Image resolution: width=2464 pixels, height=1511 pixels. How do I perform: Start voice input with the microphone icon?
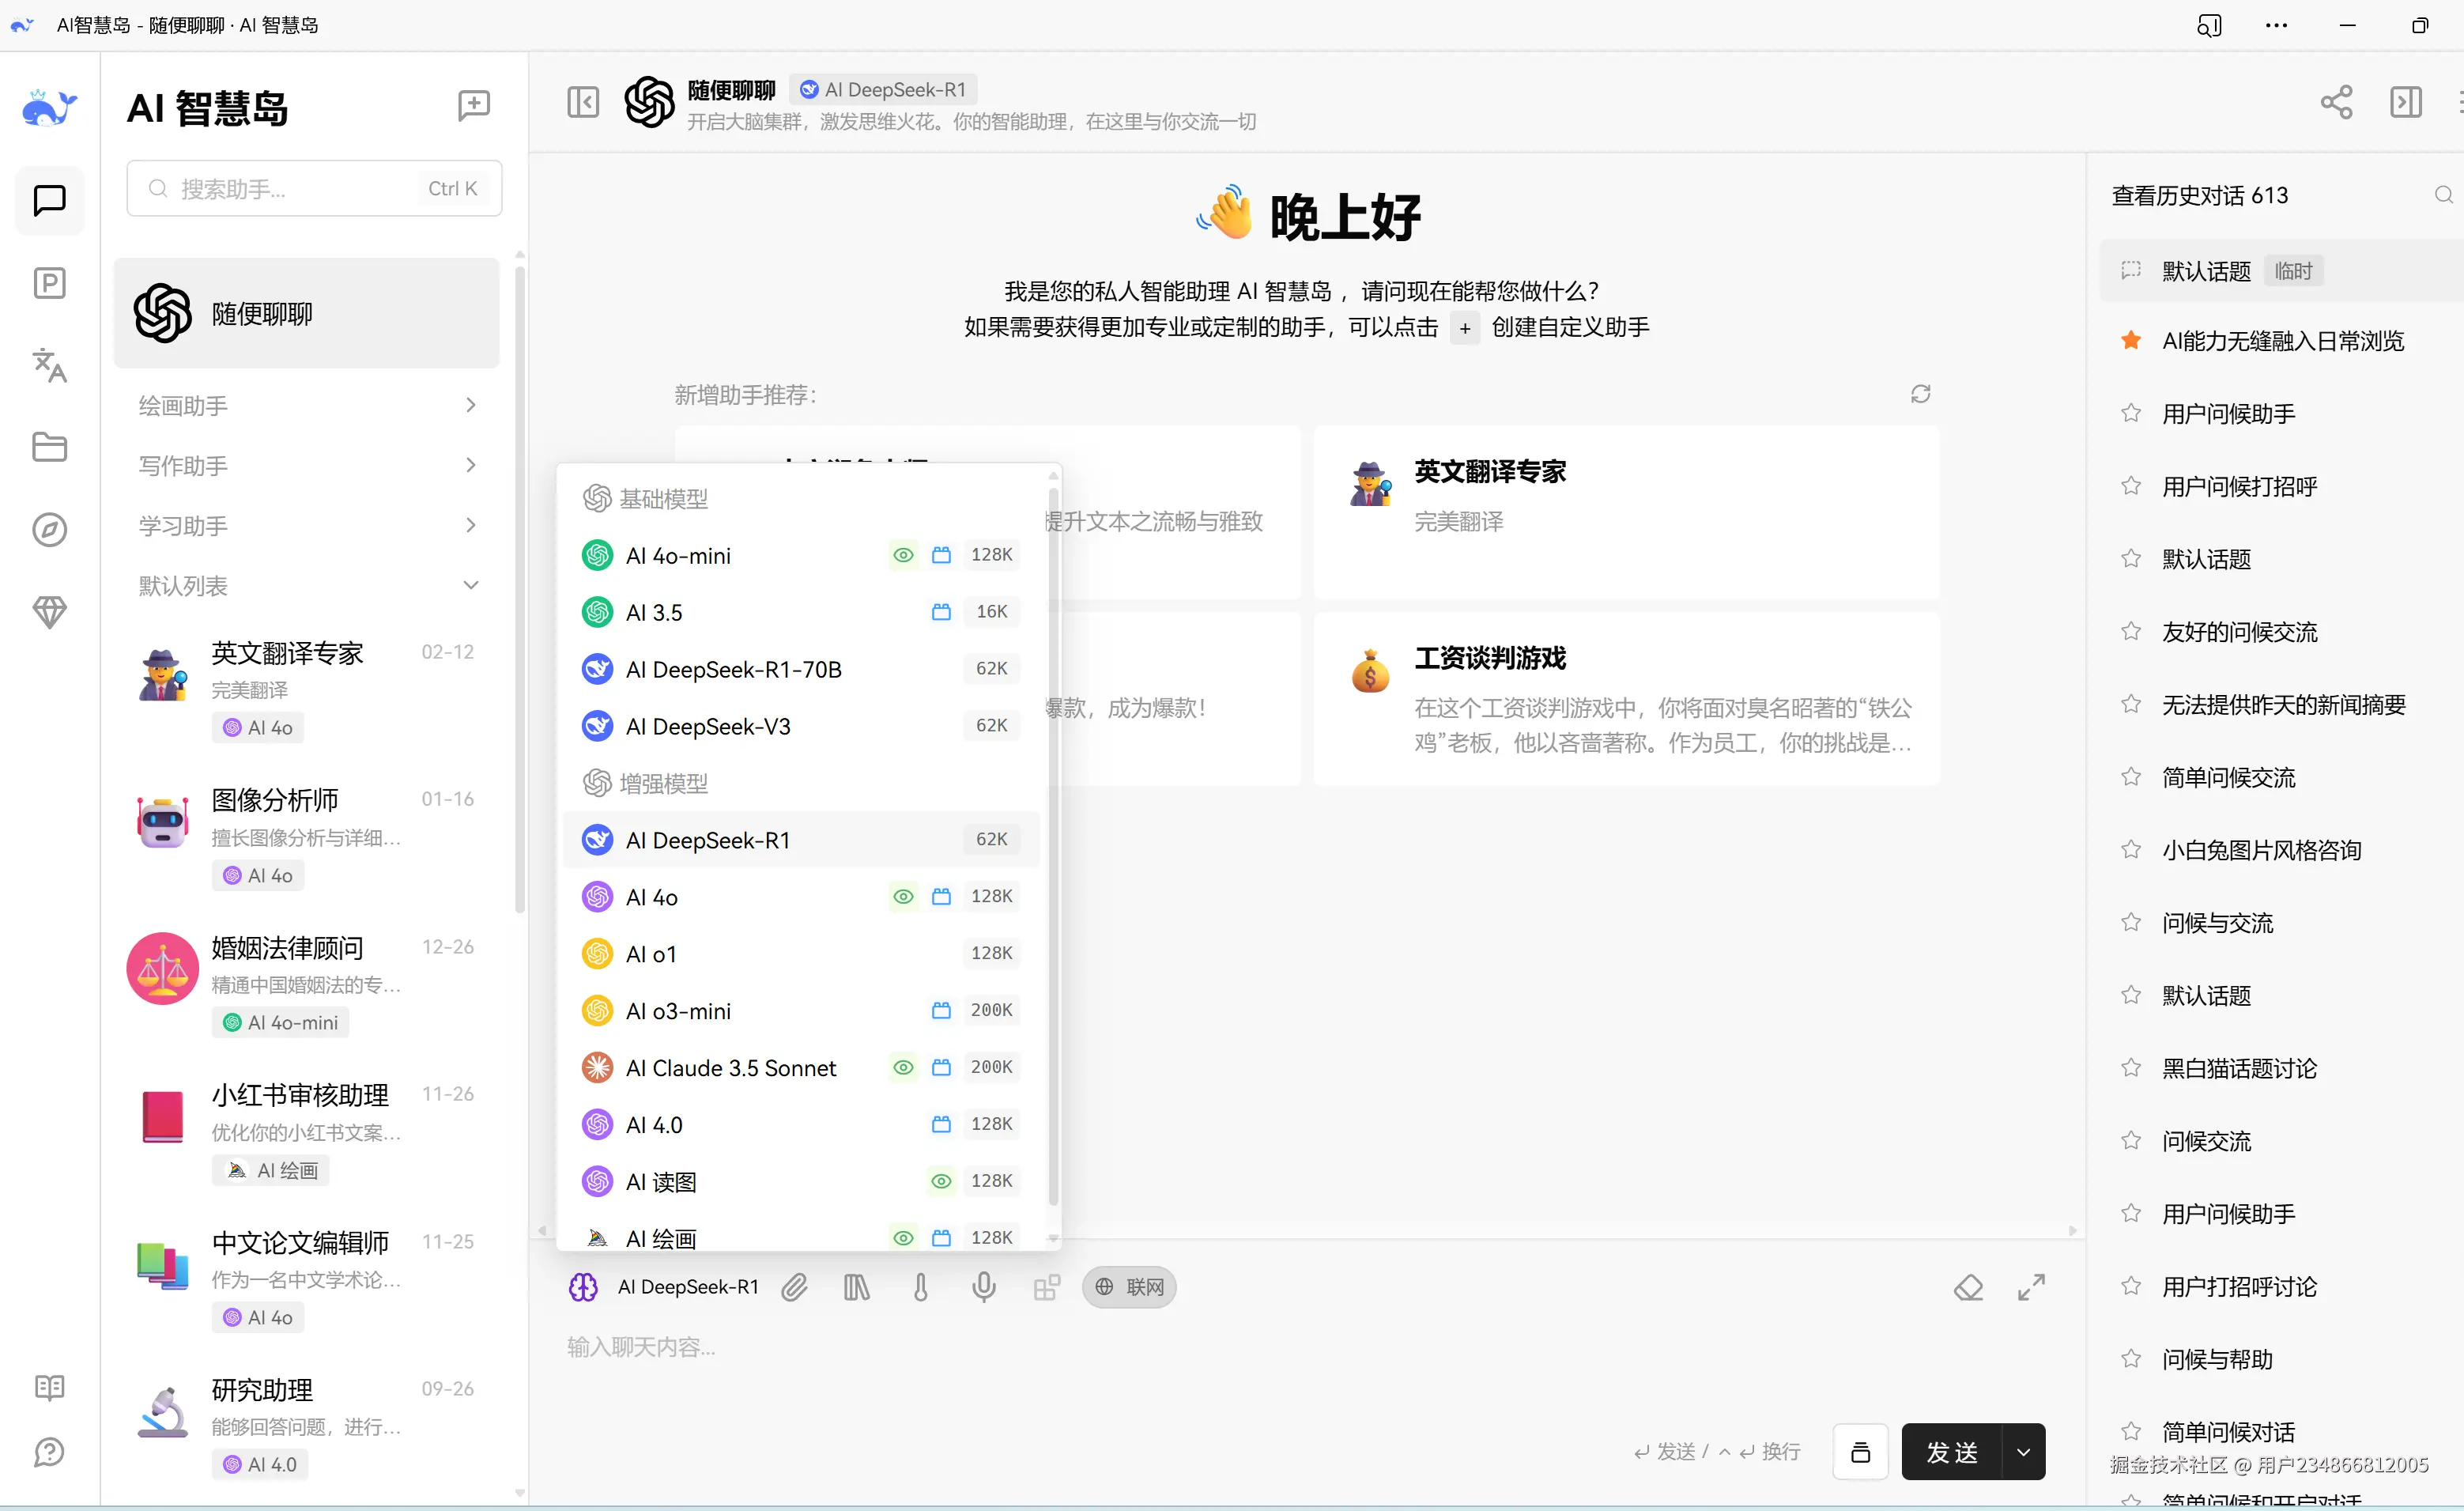[x=985, y=1287]
